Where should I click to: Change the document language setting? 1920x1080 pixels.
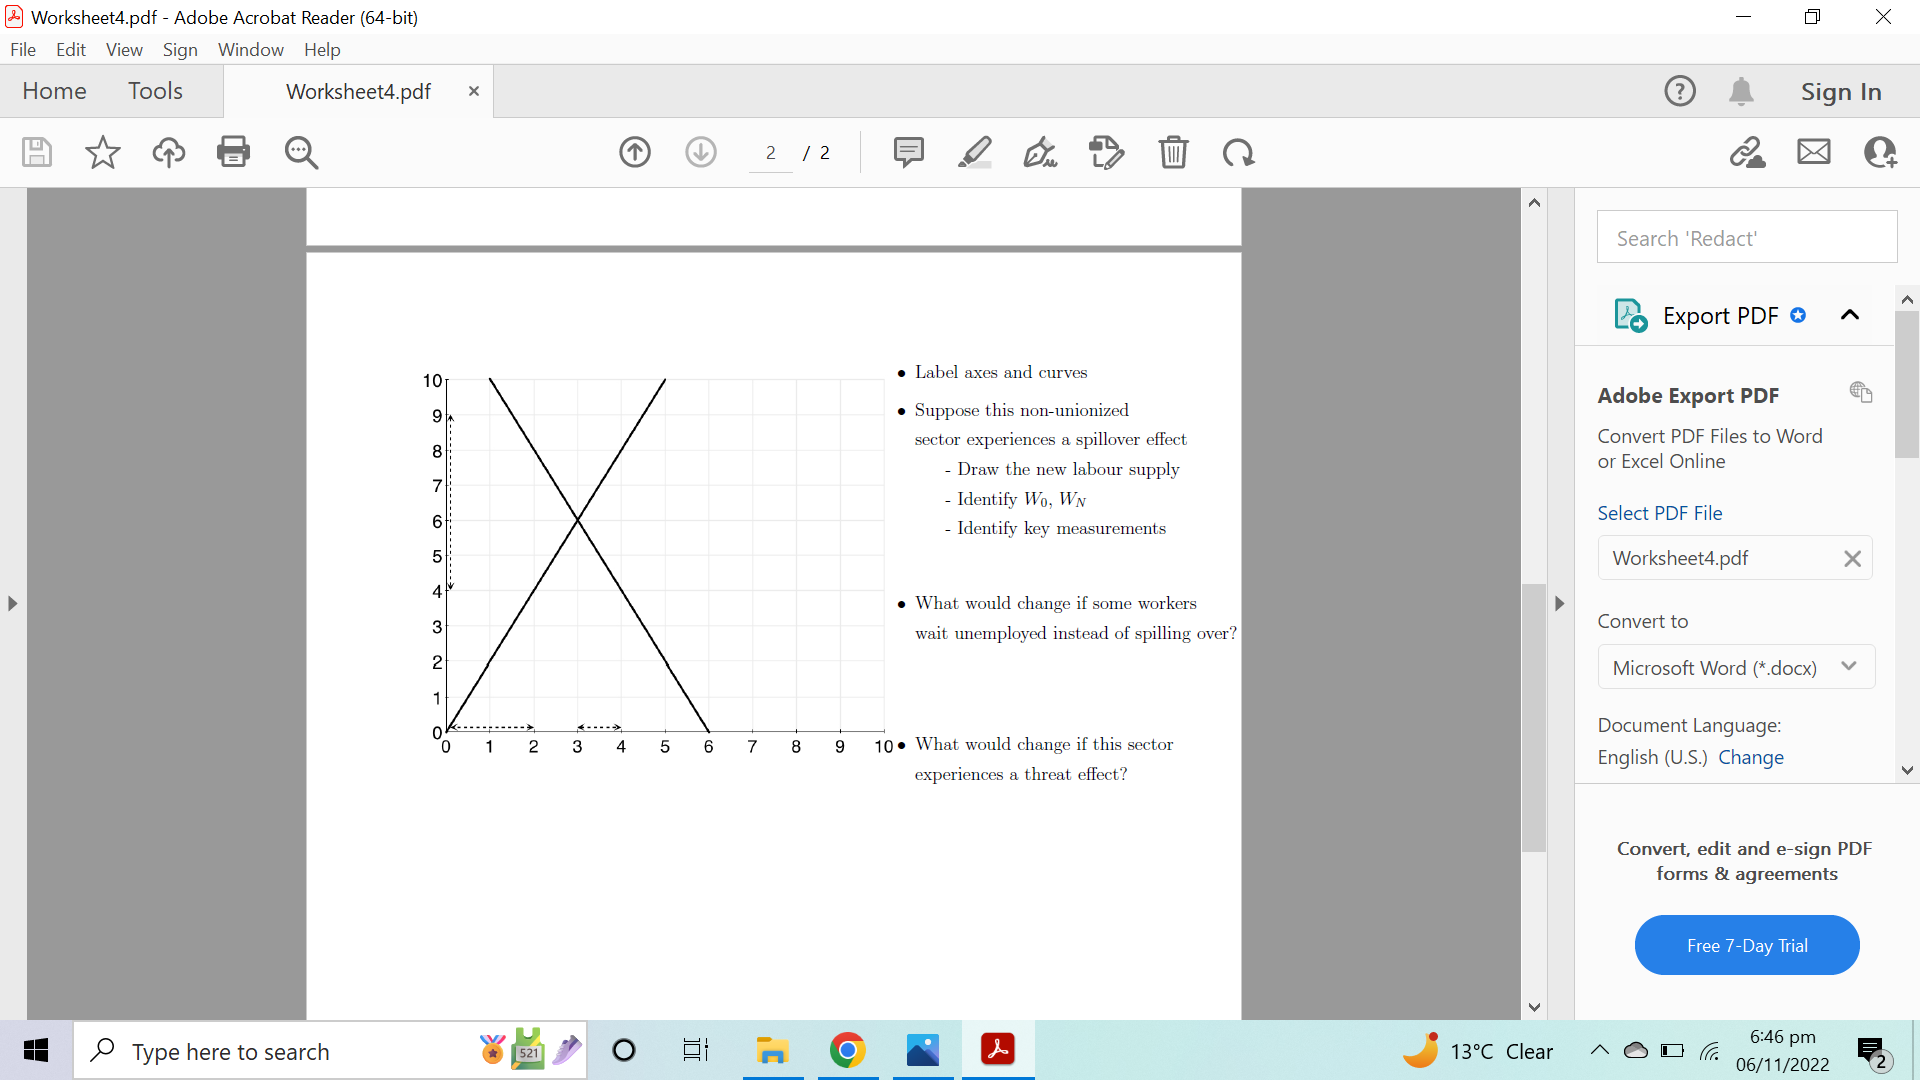tap(1752, 757)
